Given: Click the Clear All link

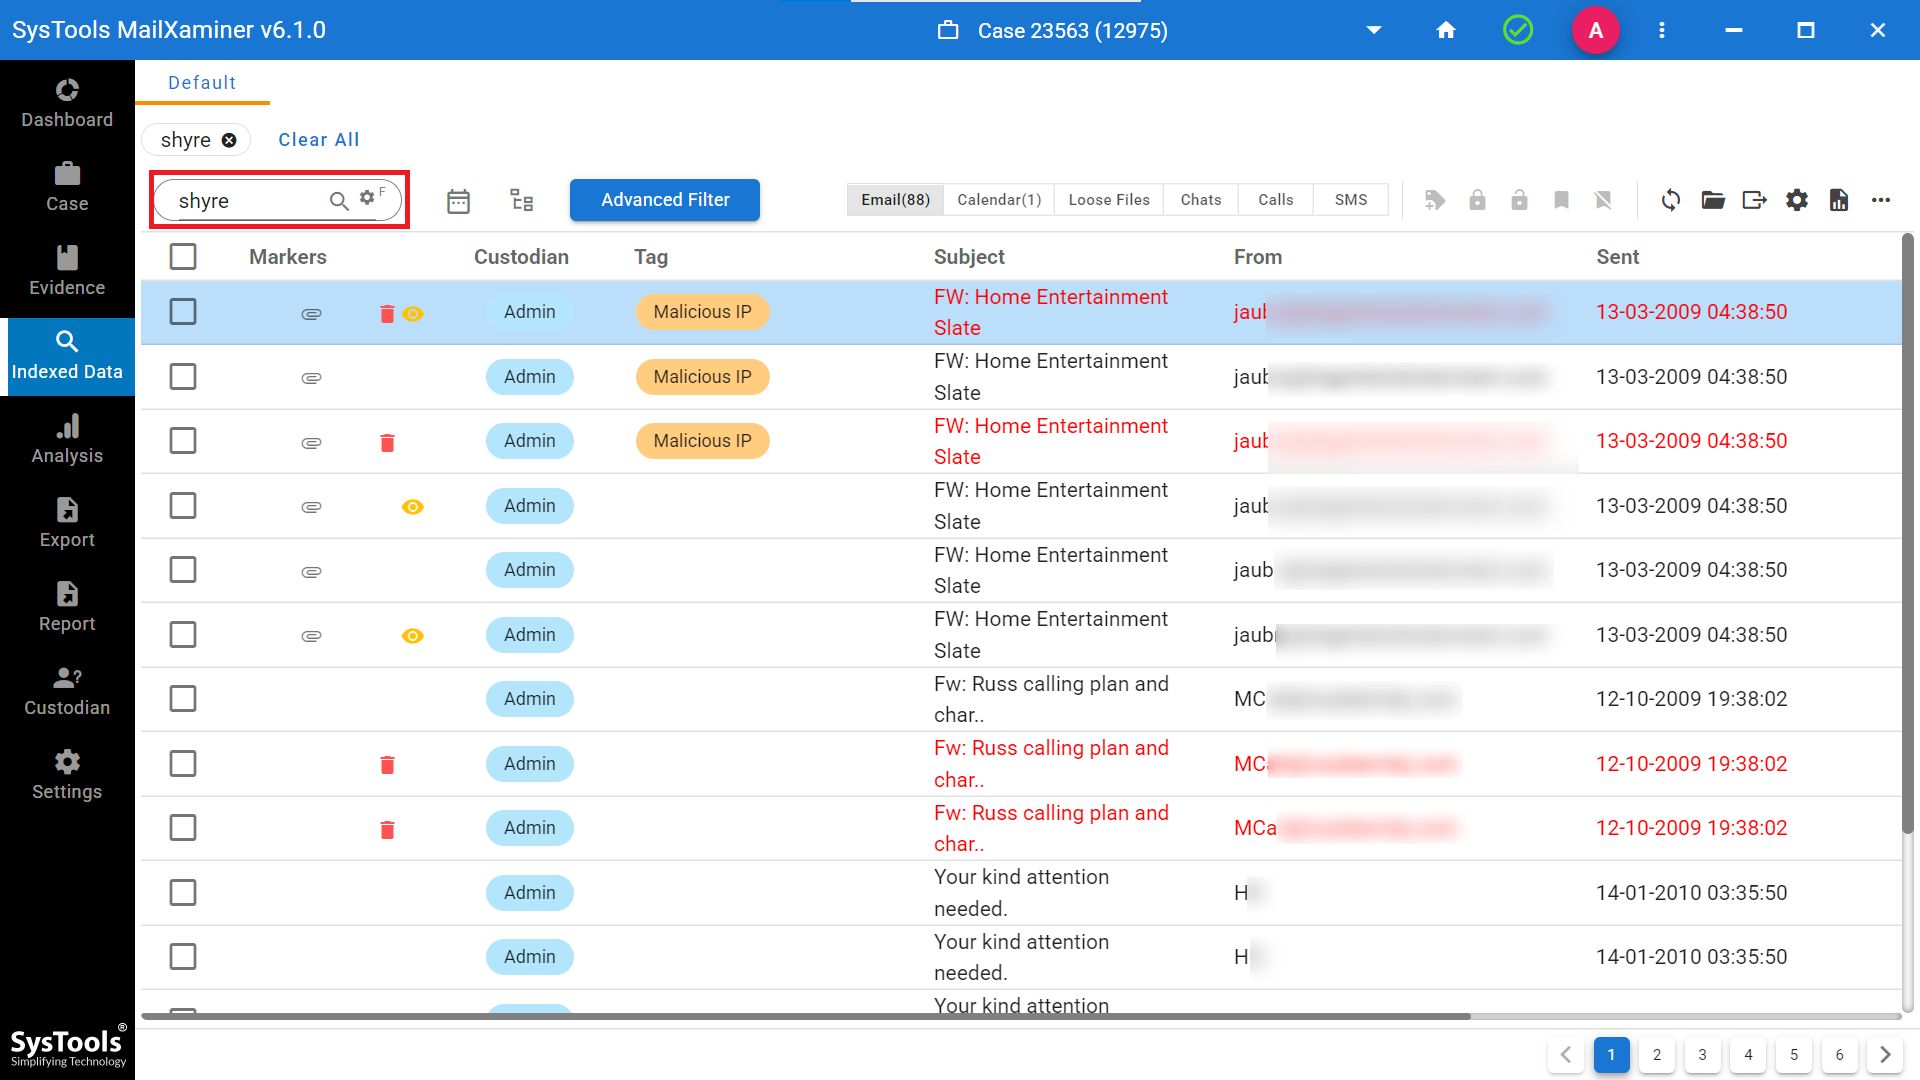Looking at the screenshot, I should pyautogui.click(x=319, y=140).
